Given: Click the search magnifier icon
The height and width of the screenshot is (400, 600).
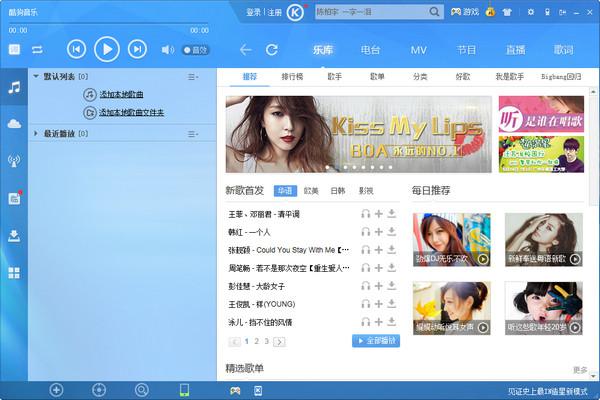Looking at the screenshot, I should [434, 12].
